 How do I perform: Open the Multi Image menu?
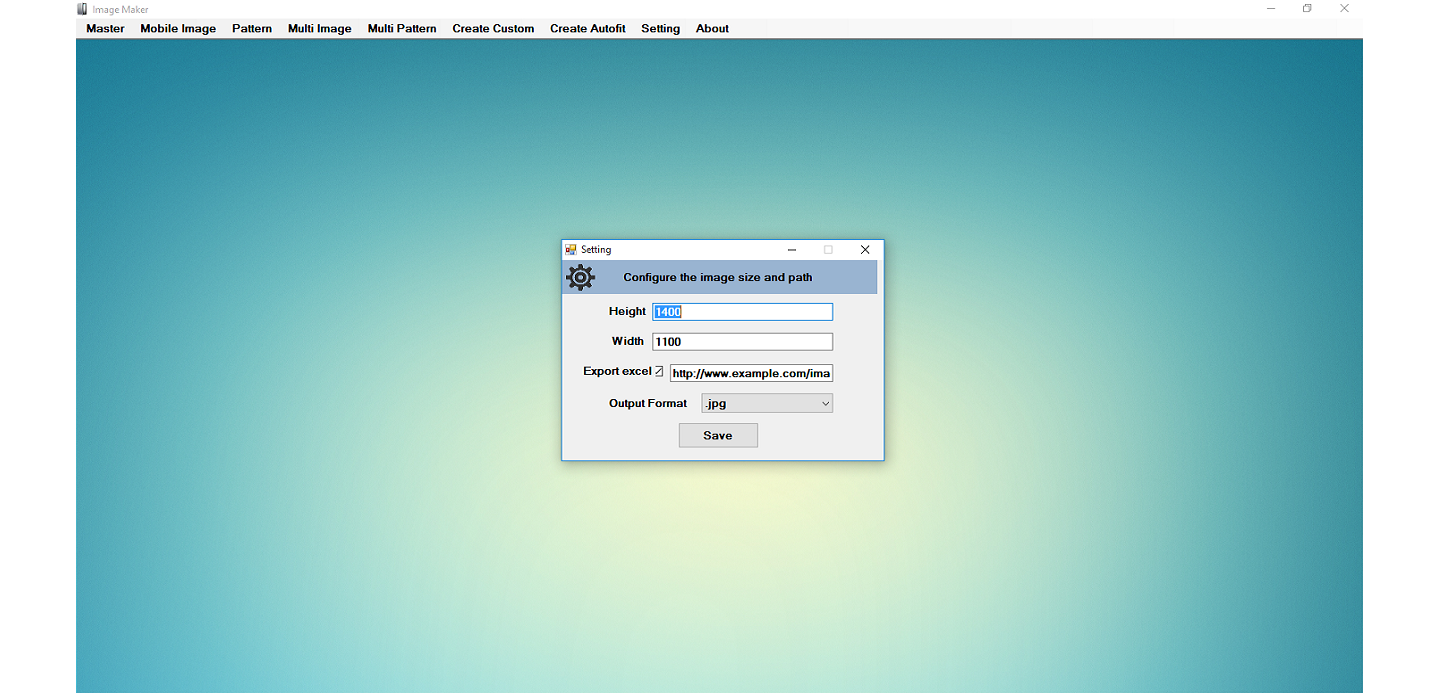click(x=320, y=29)
